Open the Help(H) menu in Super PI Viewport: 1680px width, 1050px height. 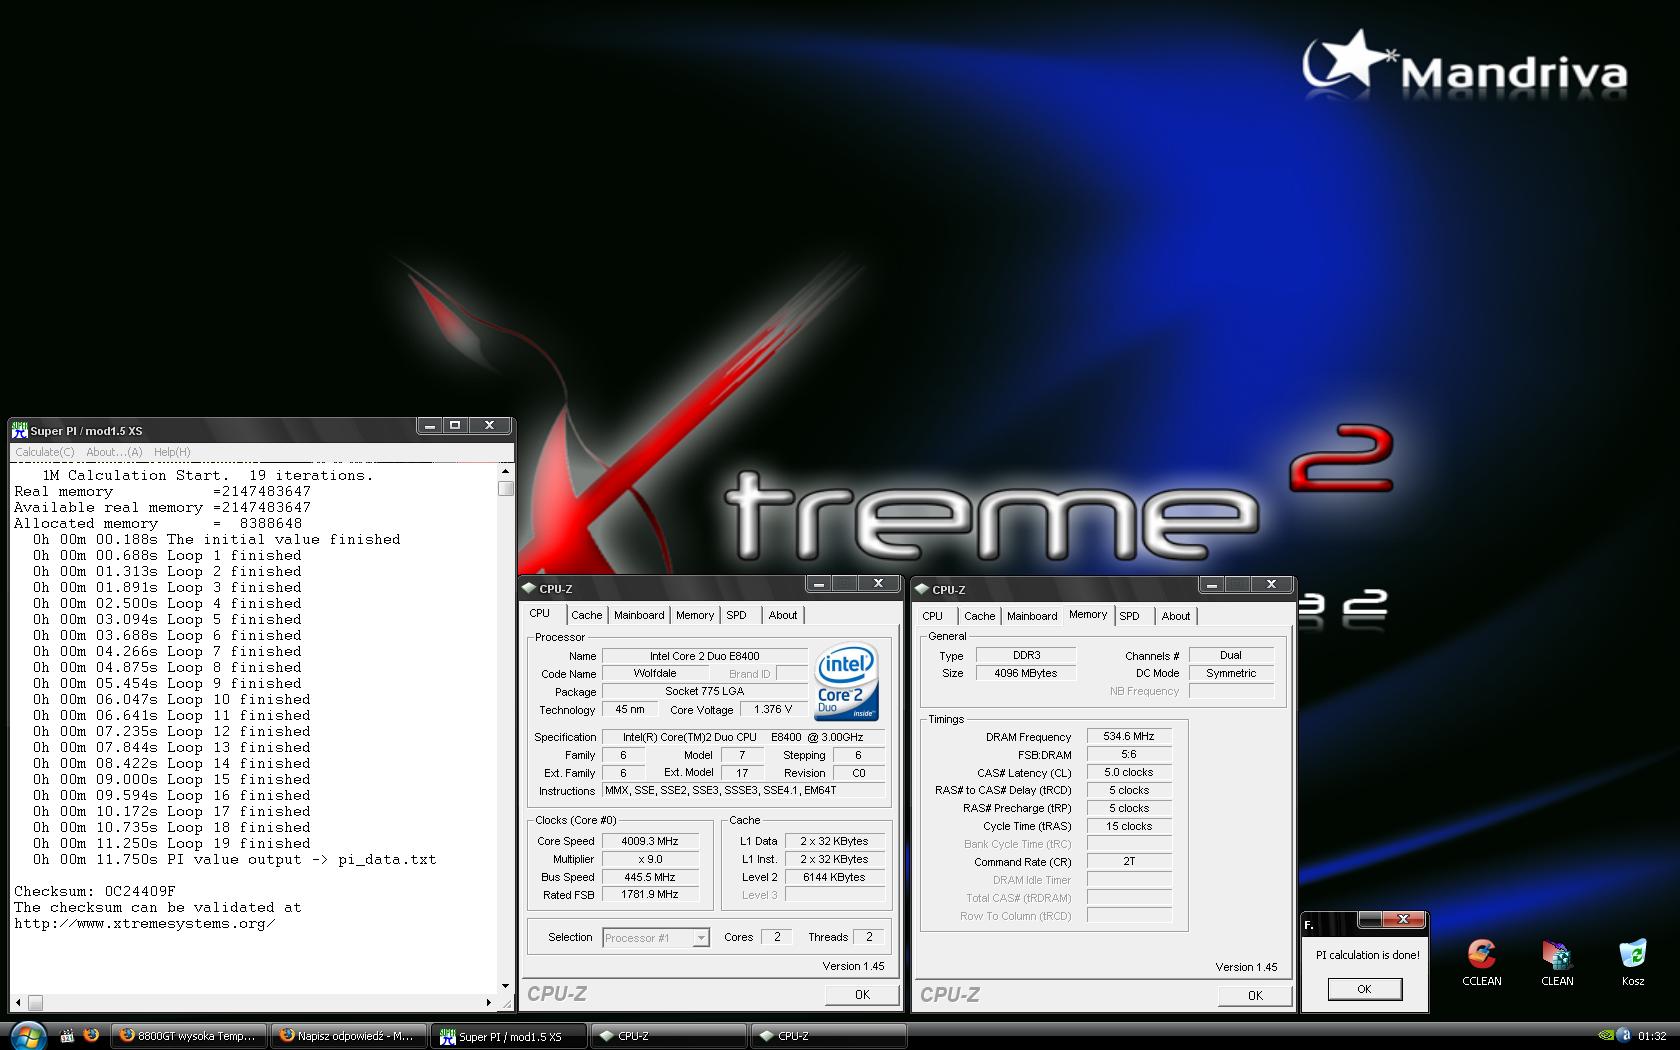click(172, 452)
